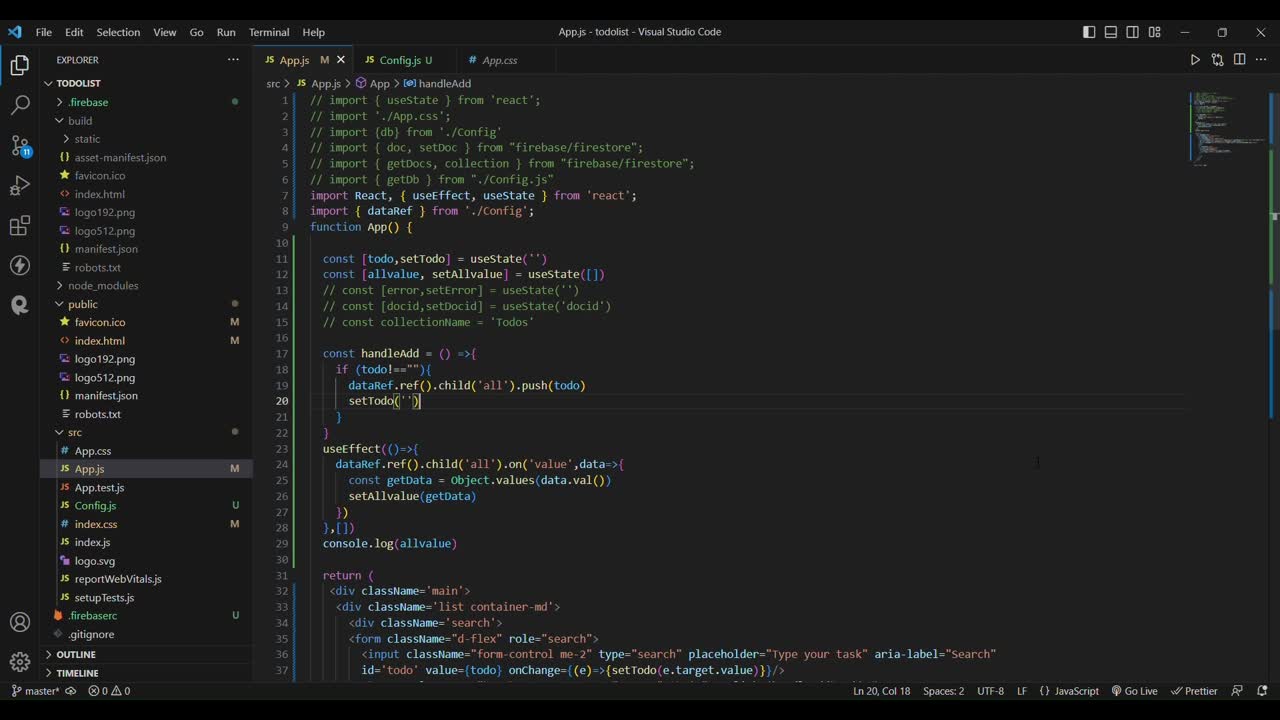The height and width of the screenshot is (720, 1280).
Task: Click the src breadcrumb segment
Action: click(x=273, y=84)
